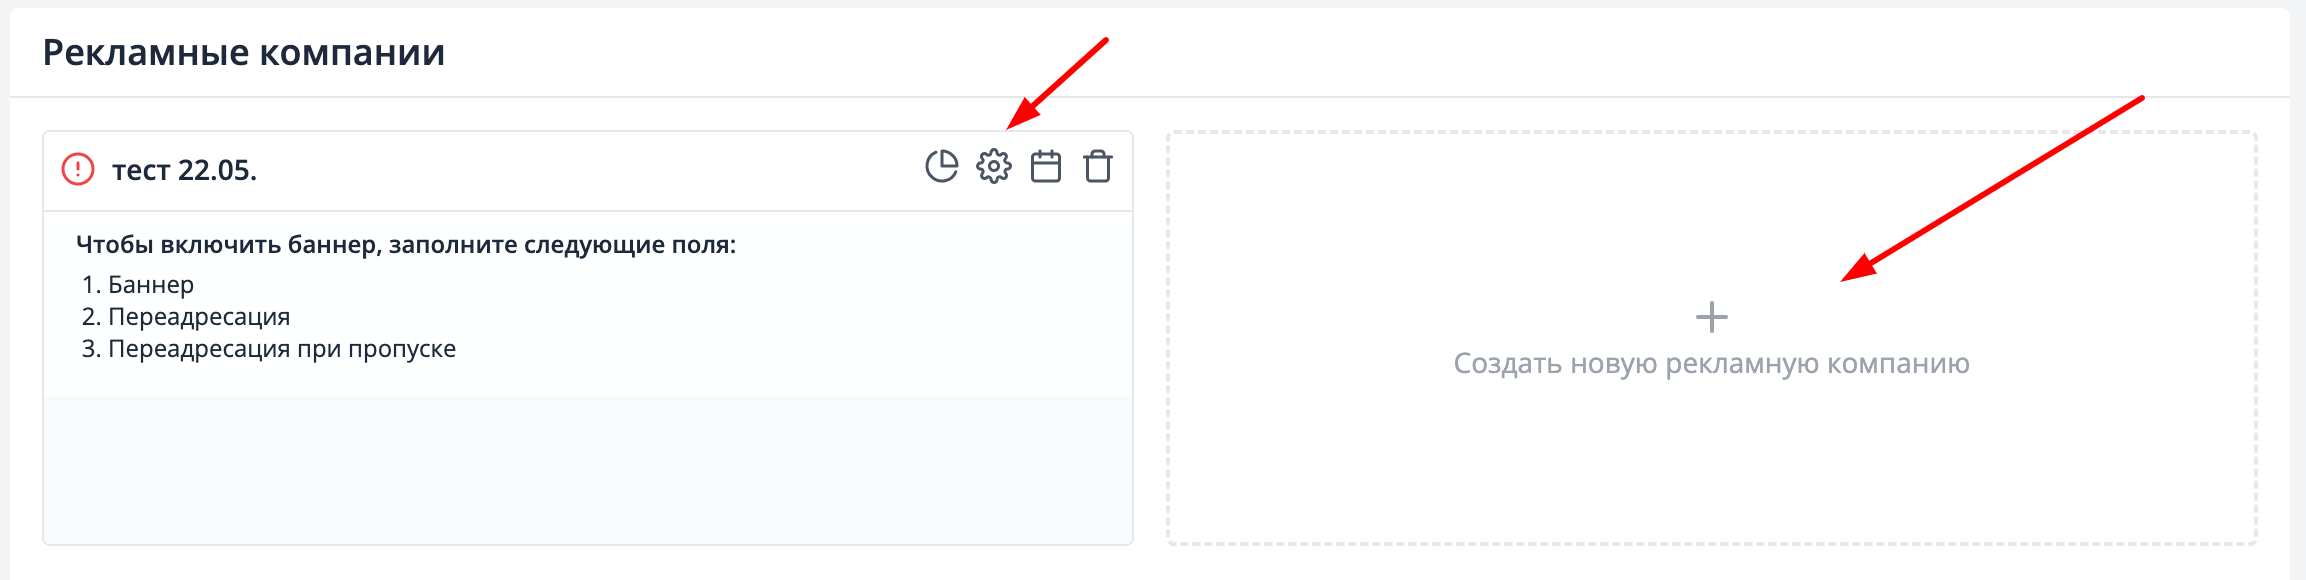Image resolution: width=2306 pixels, height=580 pixels.
Task: Click the "Чтобы включить баннер" instruction text
Action: tap(406, 245)
